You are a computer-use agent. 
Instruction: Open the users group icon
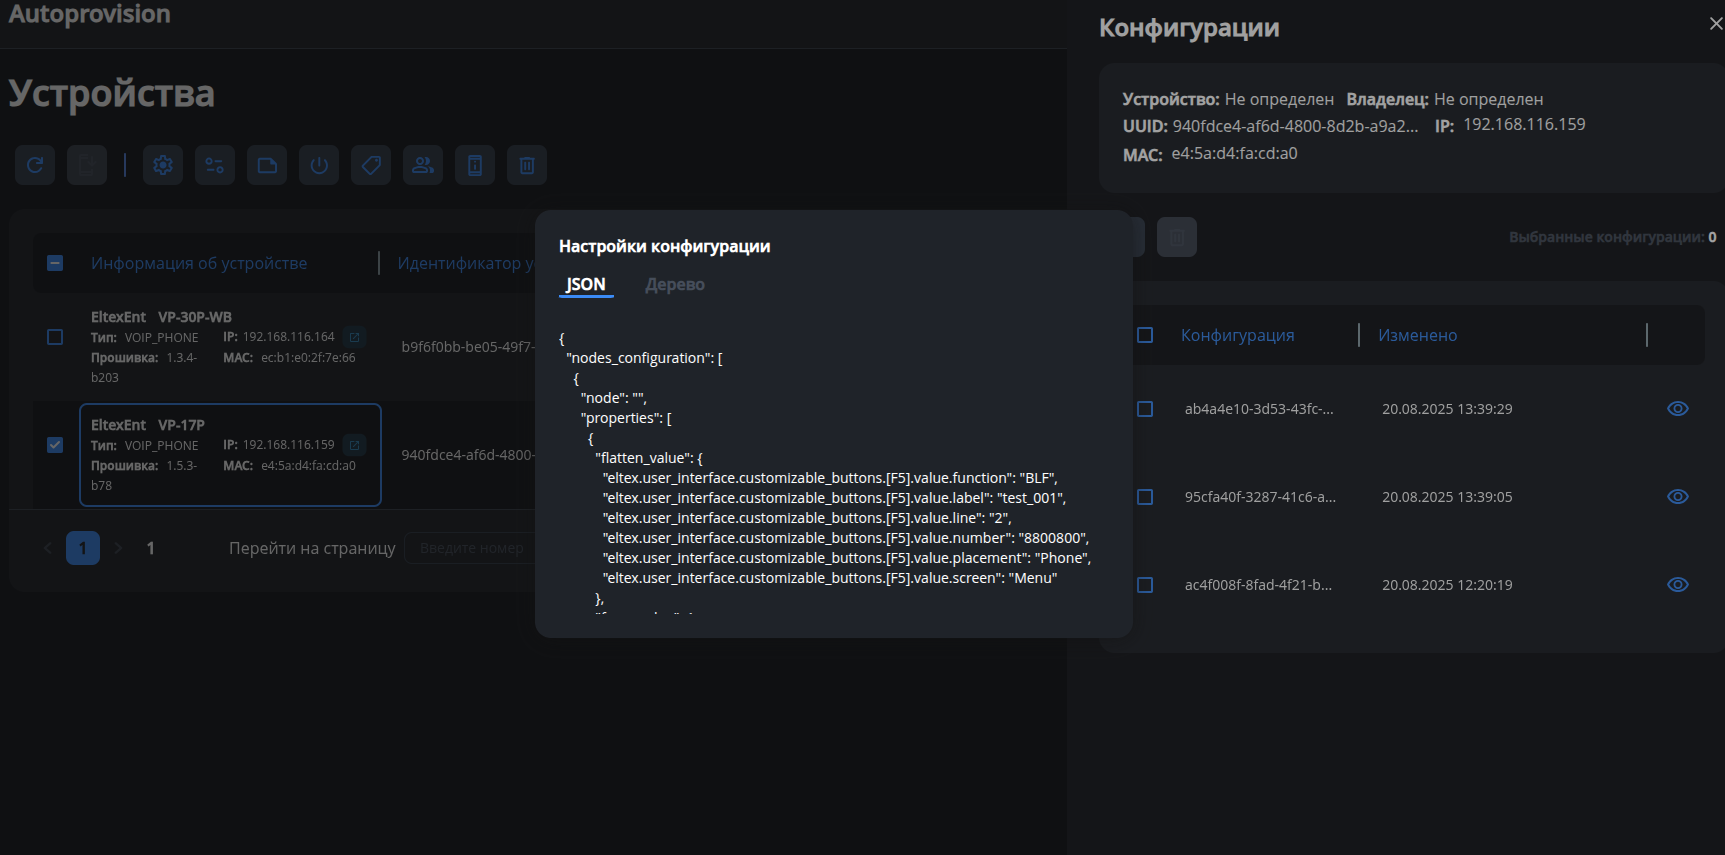423,165
